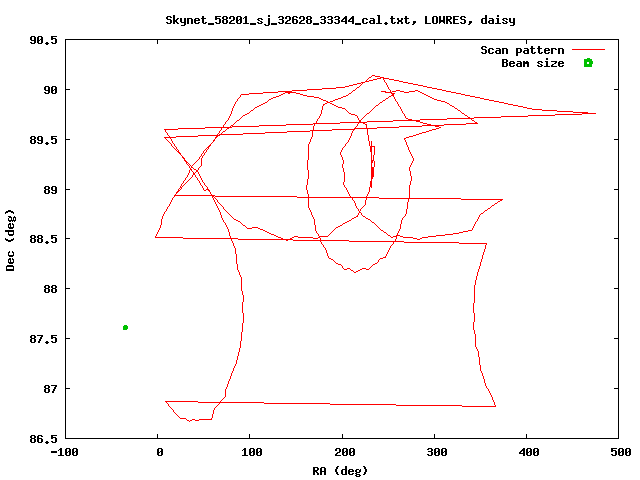Click the y-axis value 89

coord(50,190)
